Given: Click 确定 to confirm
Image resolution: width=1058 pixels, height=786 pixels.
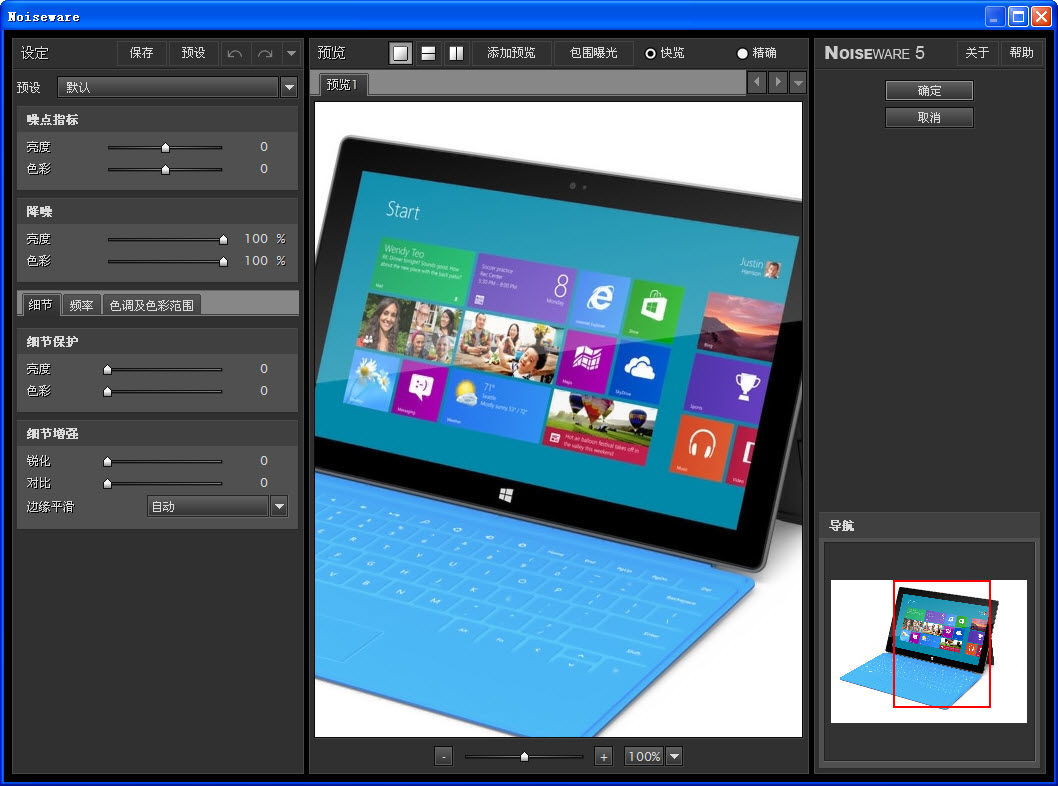Looking at the screenshot, I should (929, 90).
